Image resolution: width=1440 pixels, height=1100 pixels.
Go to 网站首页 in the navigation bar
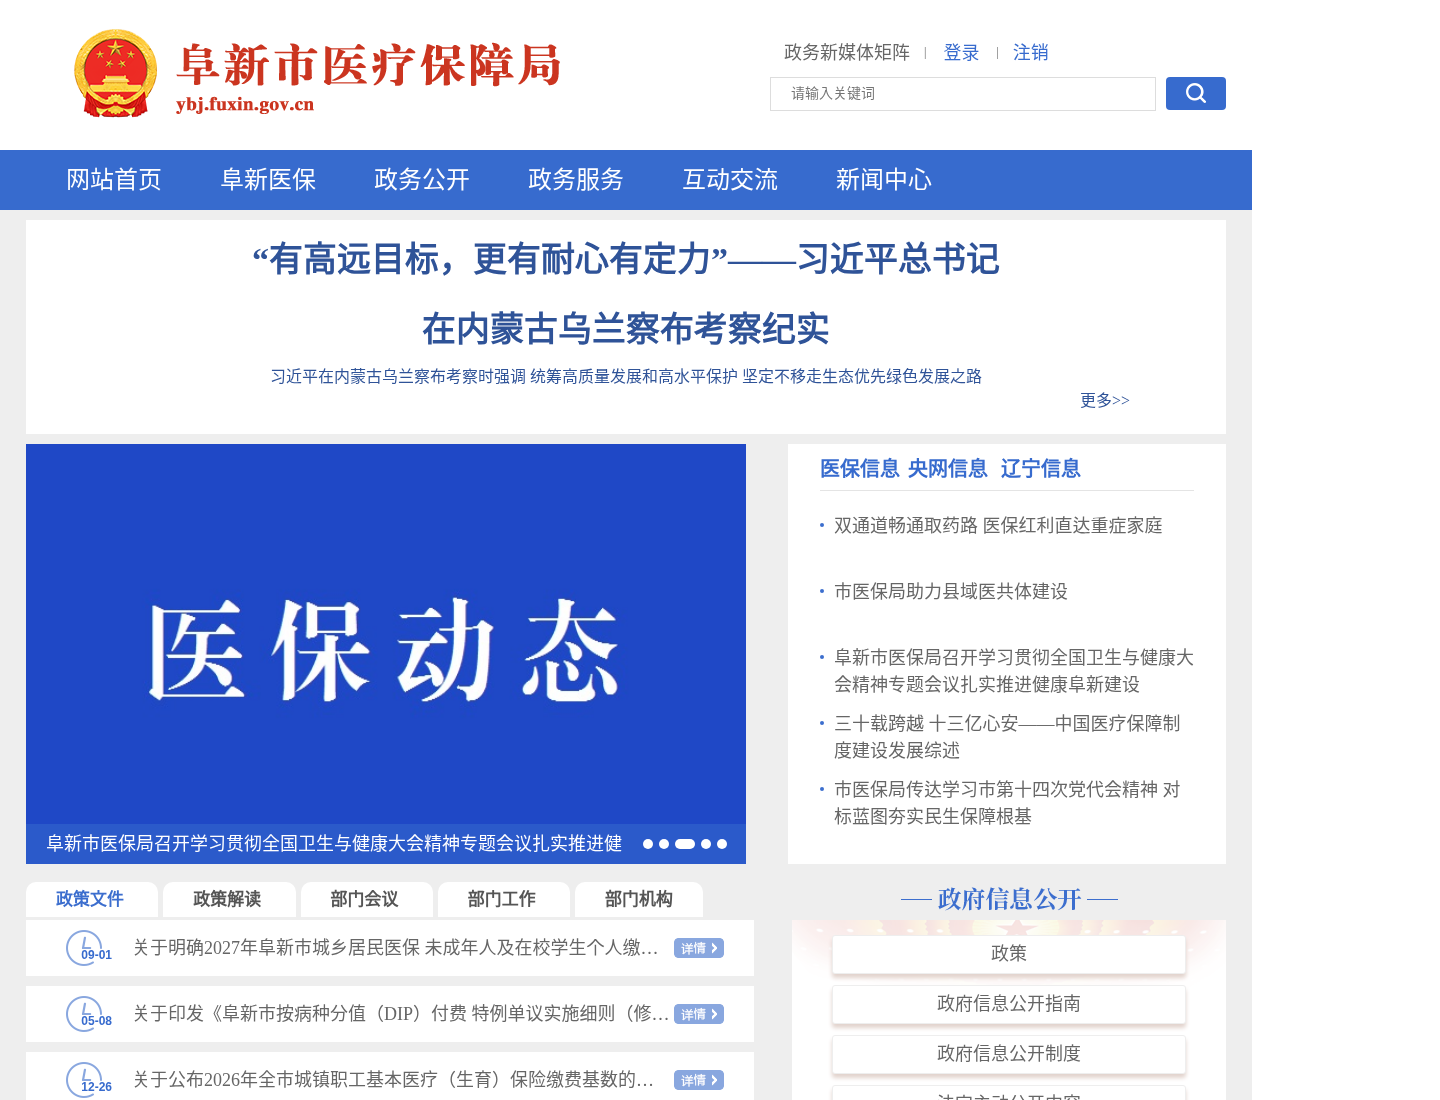(114, 180)
